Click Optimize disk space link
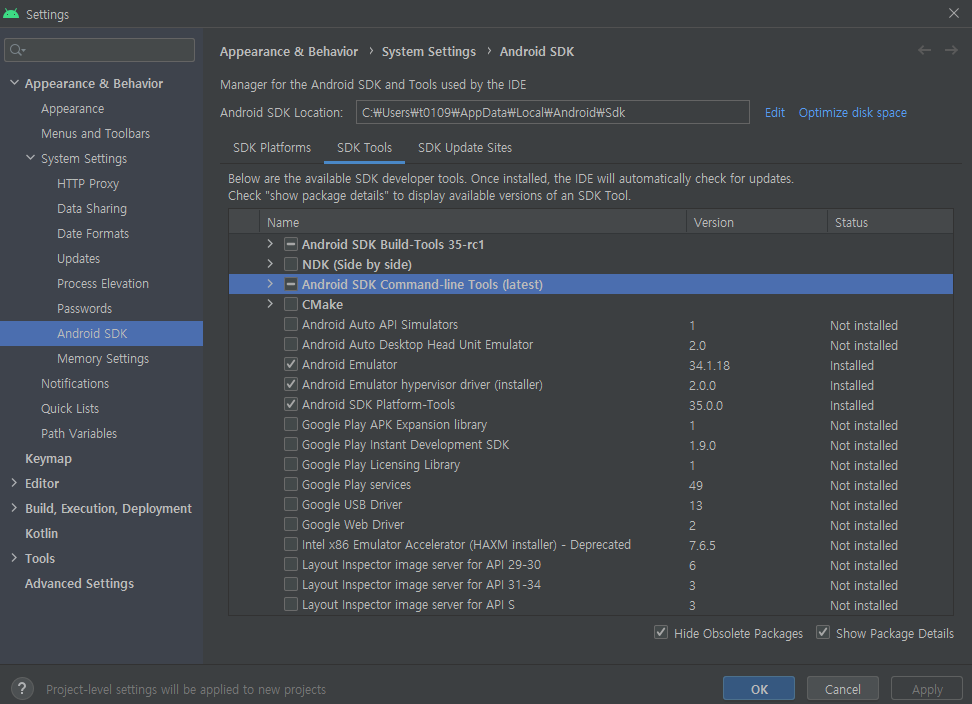The width and height of the screenshot is (972, 704). point(852,112)
